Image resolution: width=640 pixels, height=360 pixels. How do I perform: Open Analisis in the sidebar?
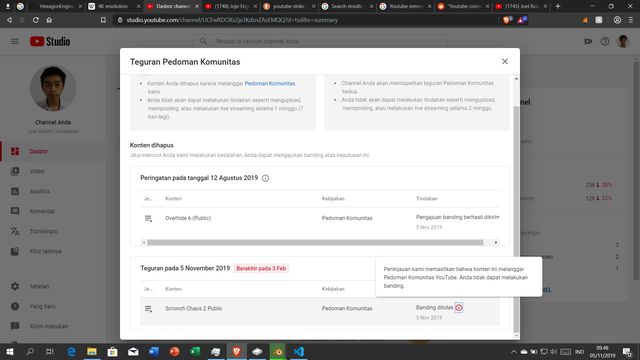(53, 191)
